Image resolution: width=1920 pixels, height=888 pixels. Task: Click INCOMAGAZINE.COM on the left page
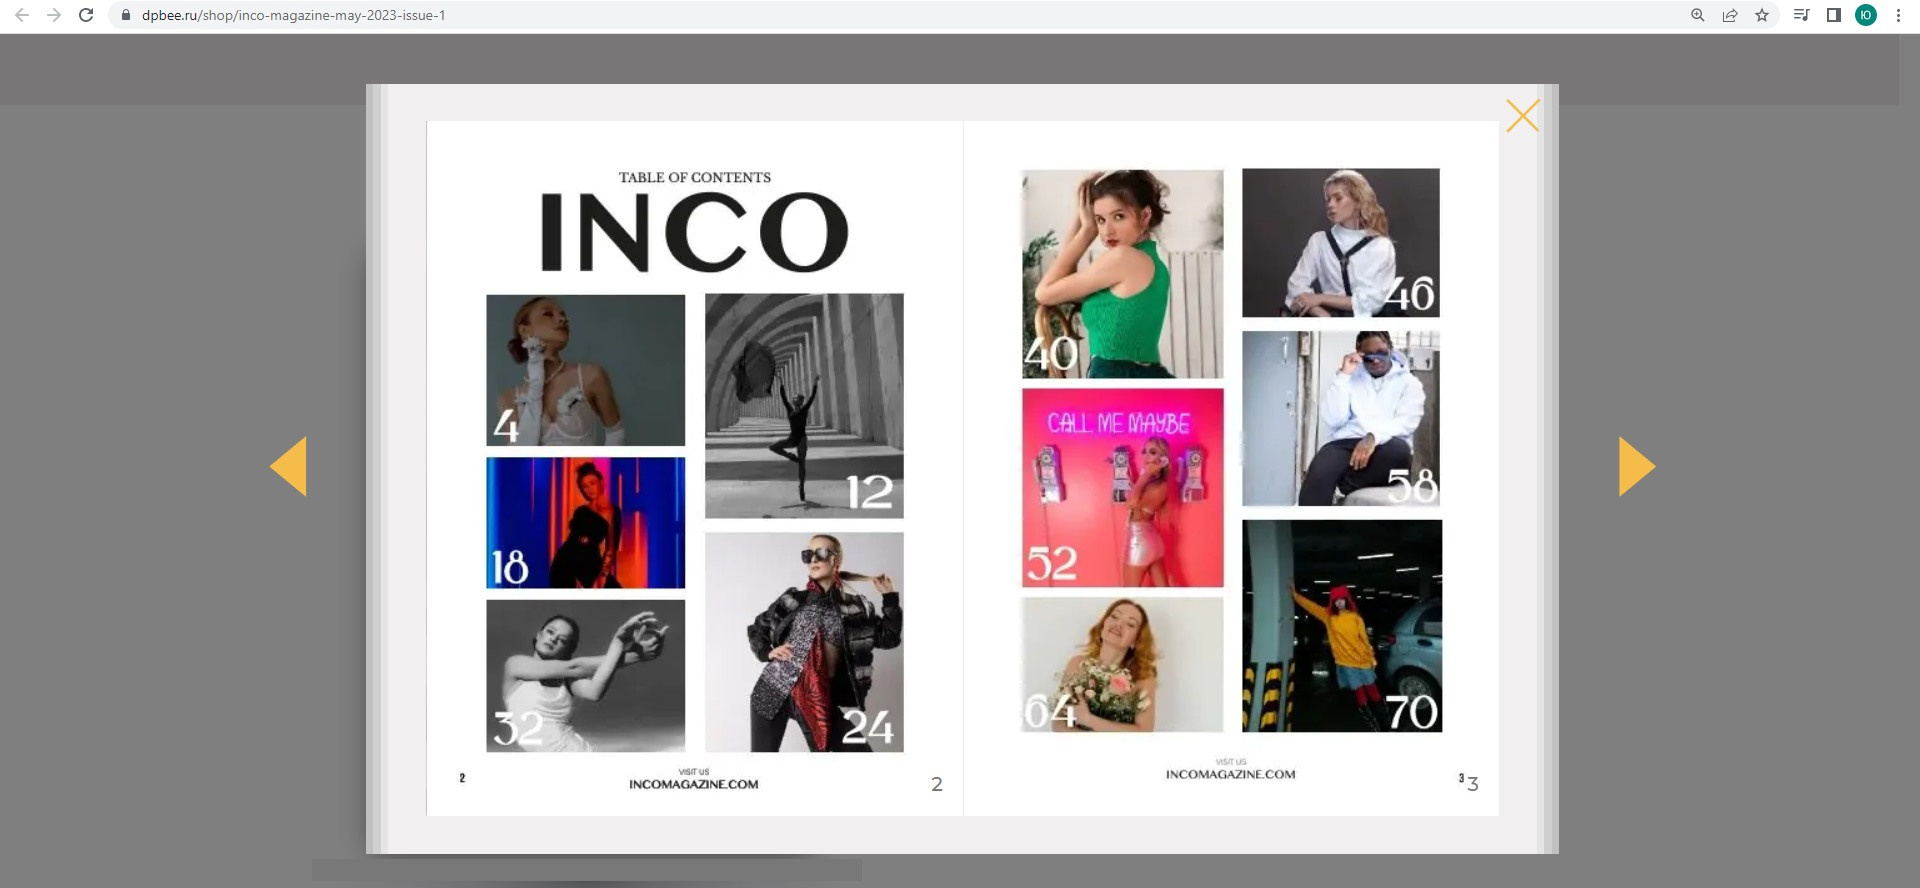click(x=693, y=784)
